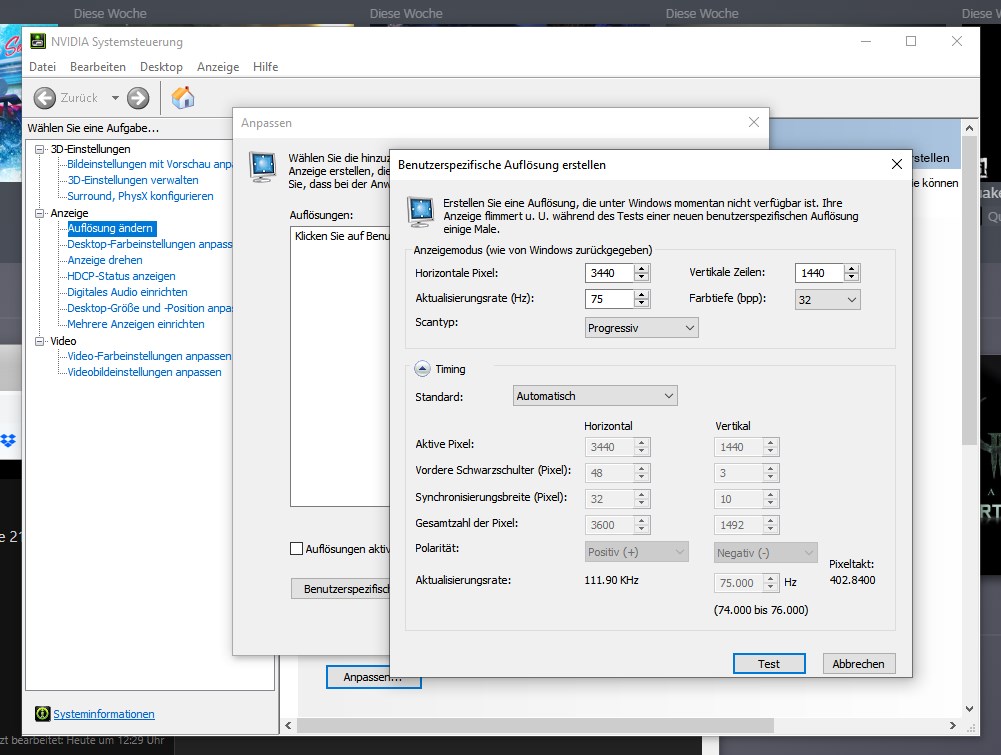The width and height of the screenshot is (1001, 755).
Task: Click the Horizontale Pixel input field
Action: pyautogui.click(x=609, y=273)
